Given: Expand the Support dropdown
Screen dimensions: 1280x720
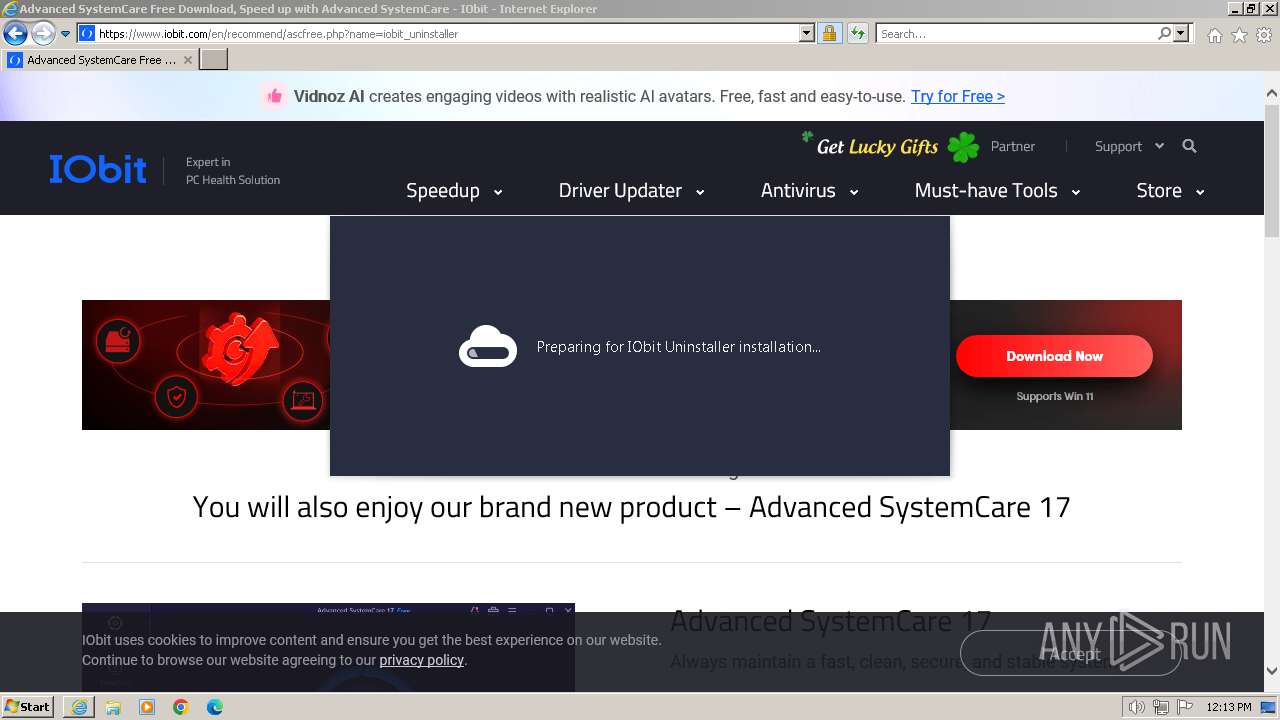Looking at the screenshot, I should tap(1129, 146).
